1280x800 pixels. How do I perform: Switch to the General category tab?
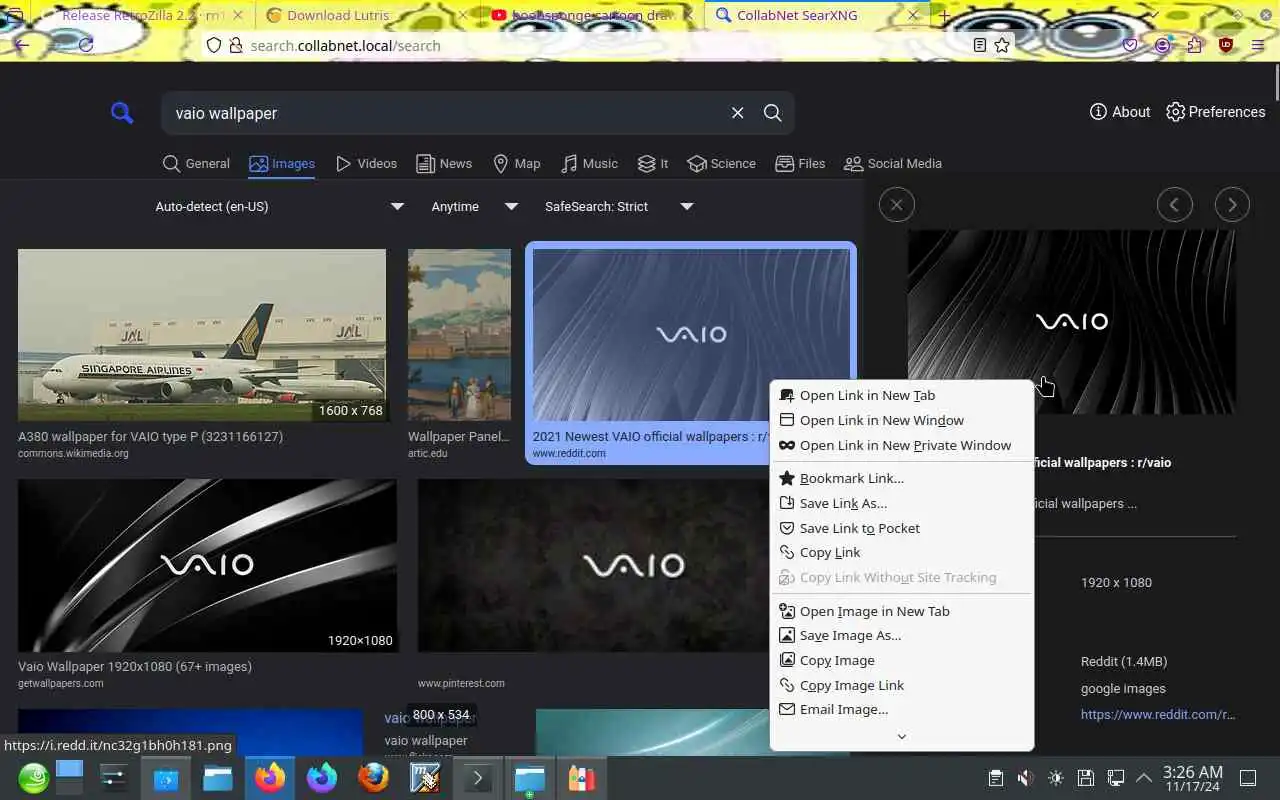196,163
